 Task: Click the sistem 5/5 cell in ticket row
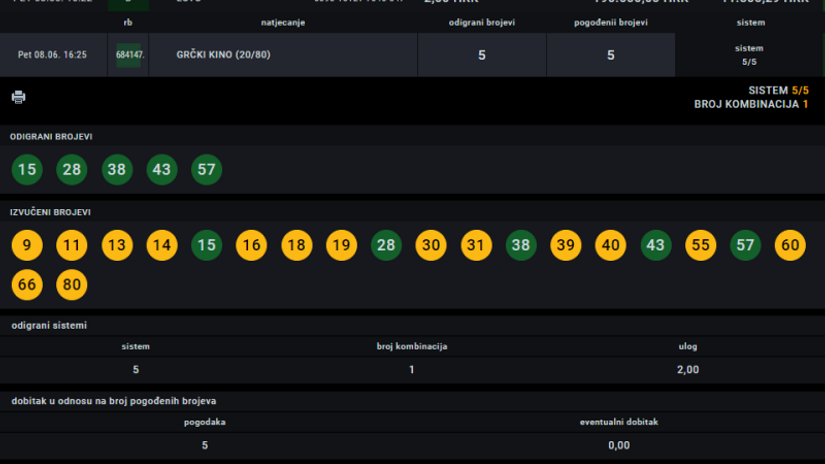click(749, 55)
